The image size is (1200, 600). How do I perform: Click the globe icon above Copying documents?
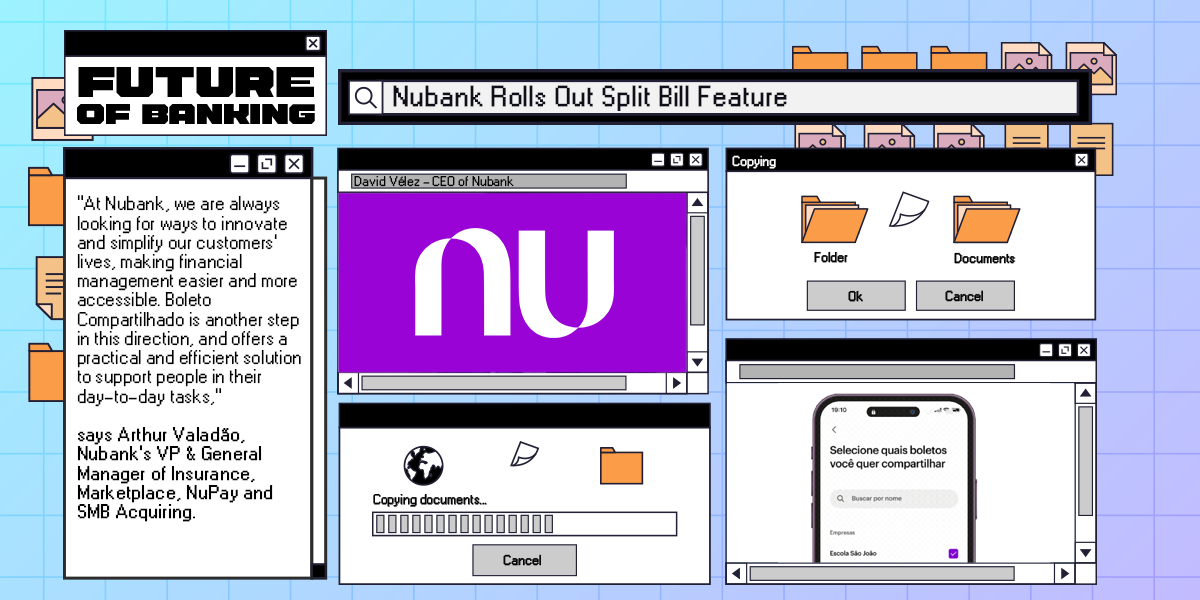(423, 465)
